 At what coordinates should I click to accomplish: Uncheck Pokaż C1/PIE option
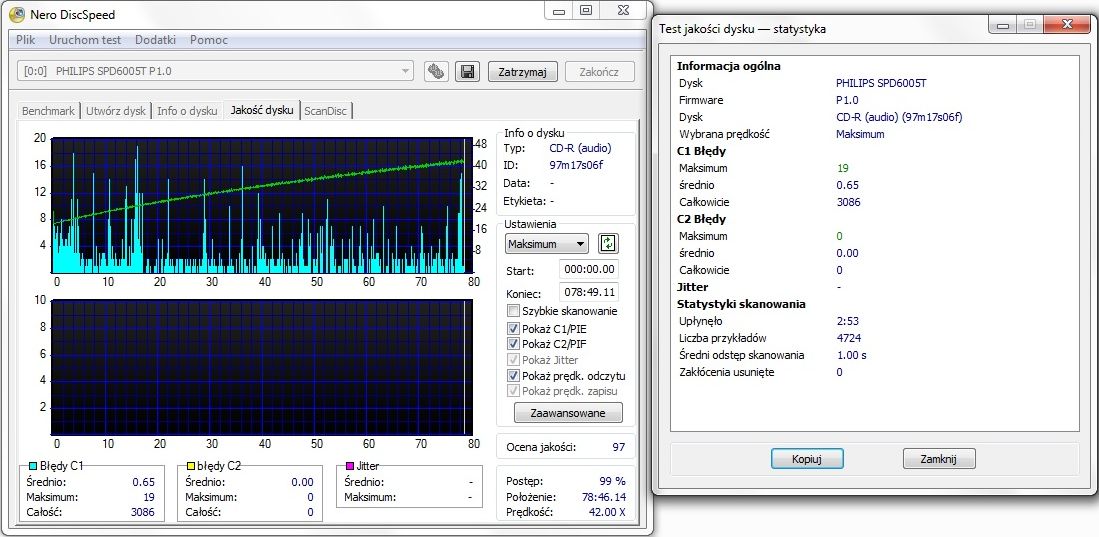click(513, 327)
